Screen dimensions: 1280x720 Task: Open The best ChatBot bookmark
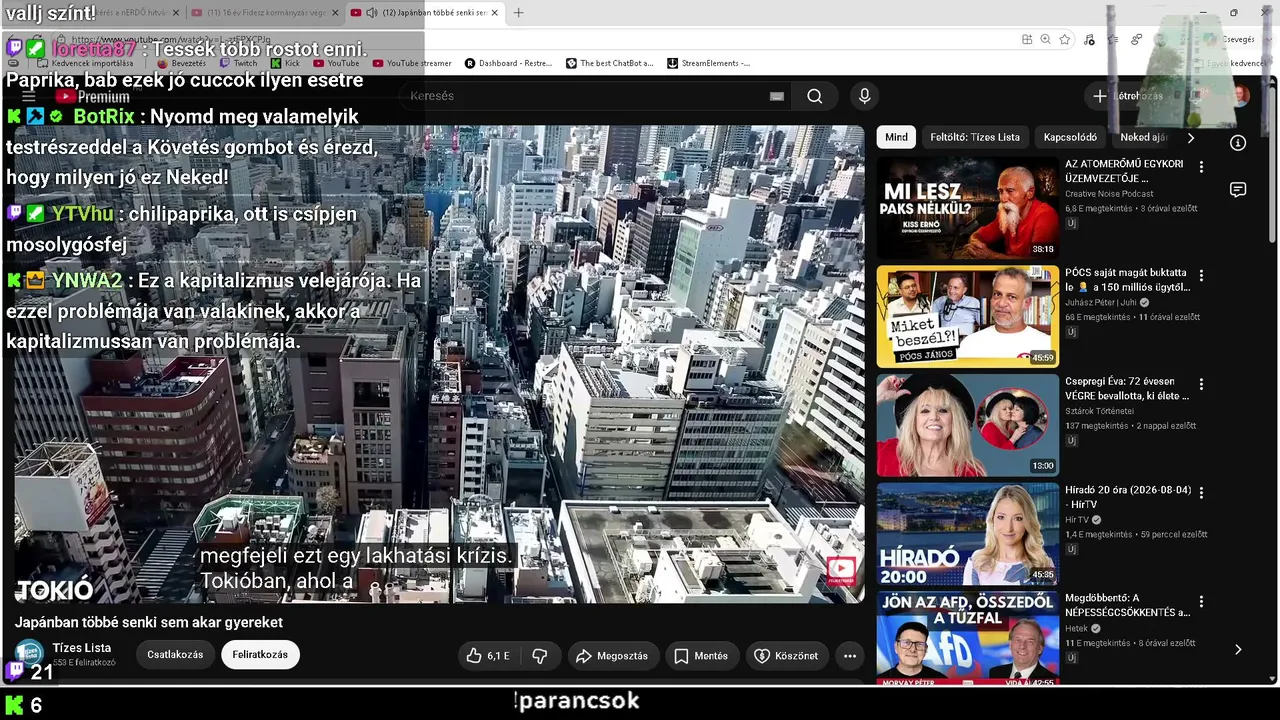coord(609,63)
